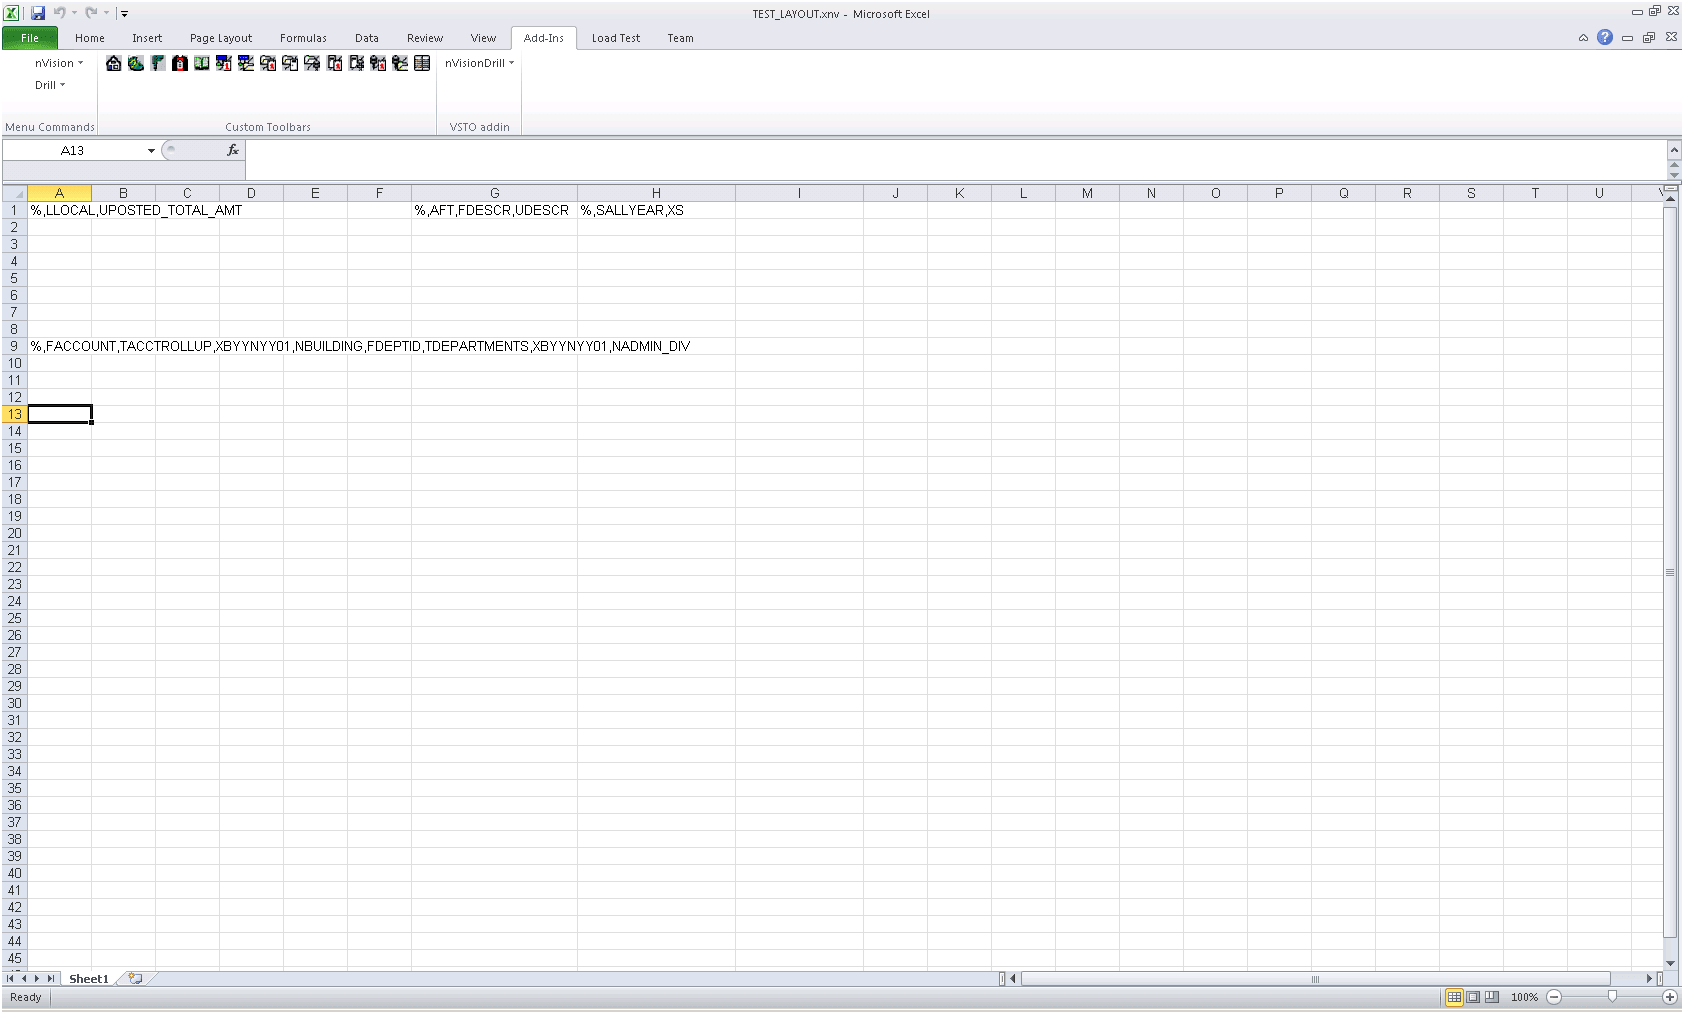
Task: Click the green boot icon in Custom Toolbars
Action: tap(134, 63)
